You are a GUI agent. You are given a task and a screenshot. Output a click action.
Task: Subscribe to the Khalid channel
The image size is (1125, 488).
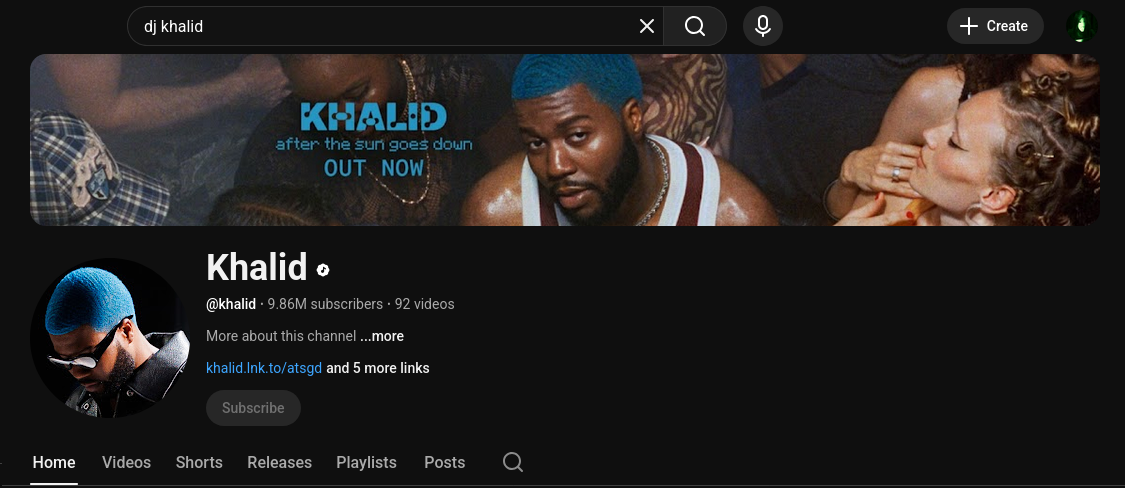click(253, 408)
